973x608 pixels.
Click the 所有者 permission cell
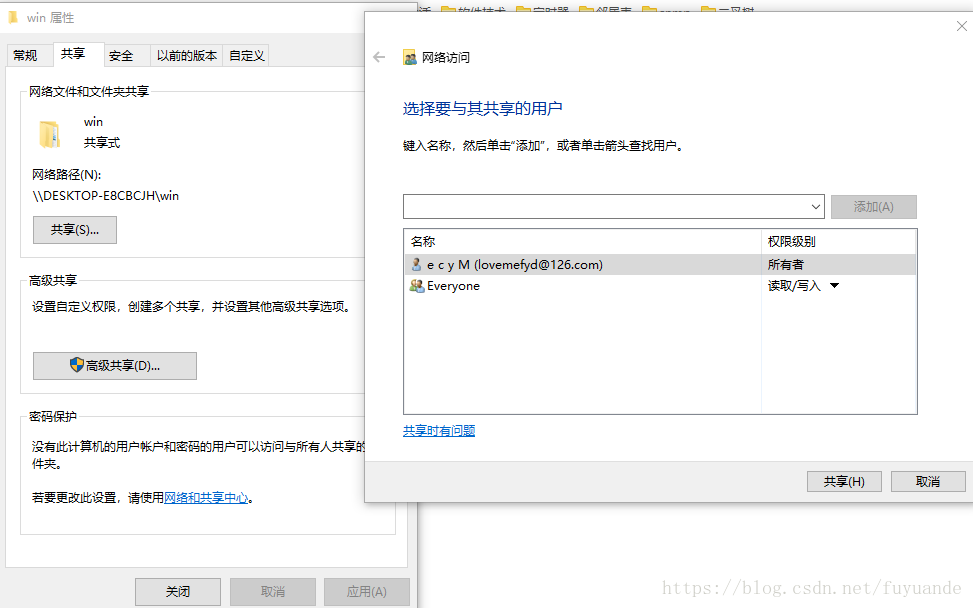coord(786,265)
